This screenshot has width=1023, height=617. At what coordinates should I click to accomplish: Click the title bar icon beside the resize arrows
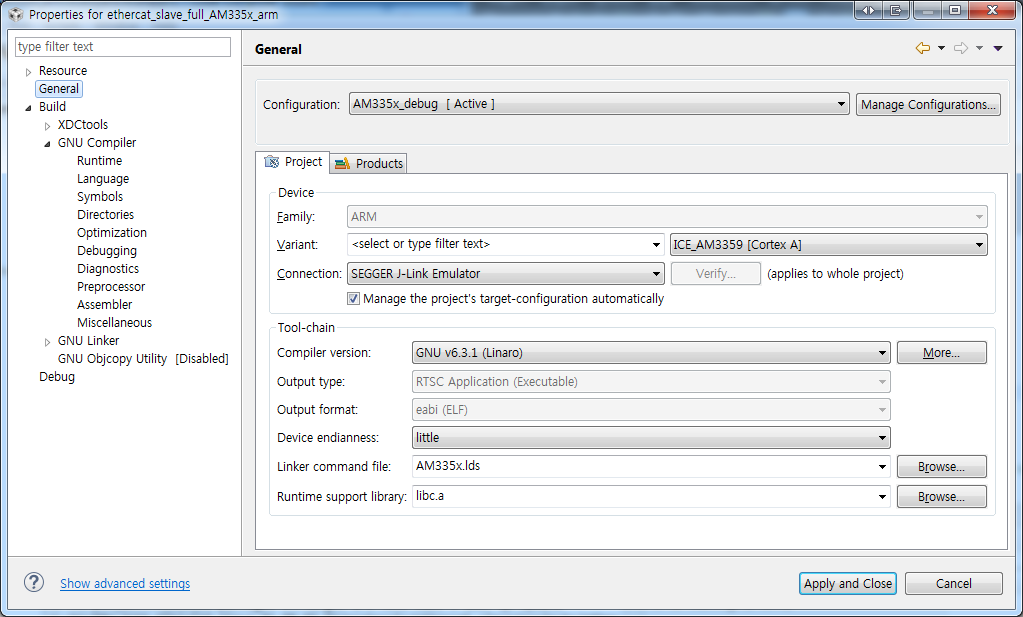896,10
